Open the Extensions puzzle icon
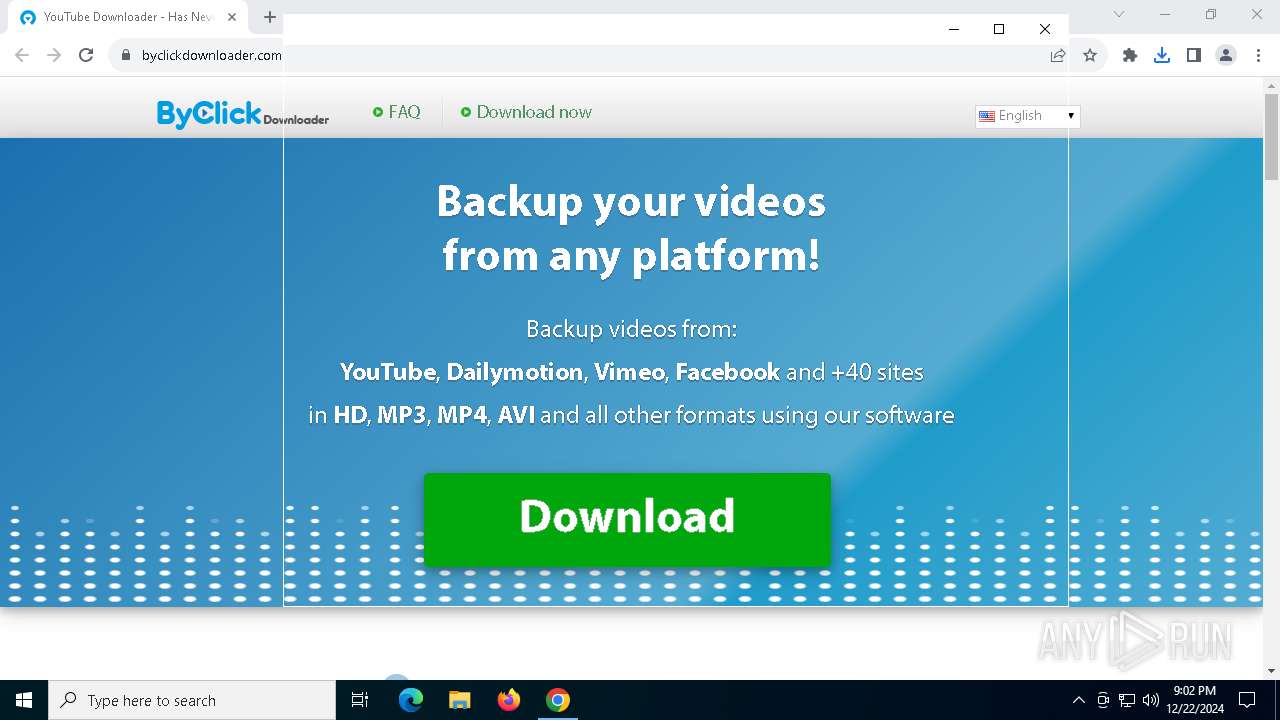Viewport: 1280px width, 720px height. 1130,55
